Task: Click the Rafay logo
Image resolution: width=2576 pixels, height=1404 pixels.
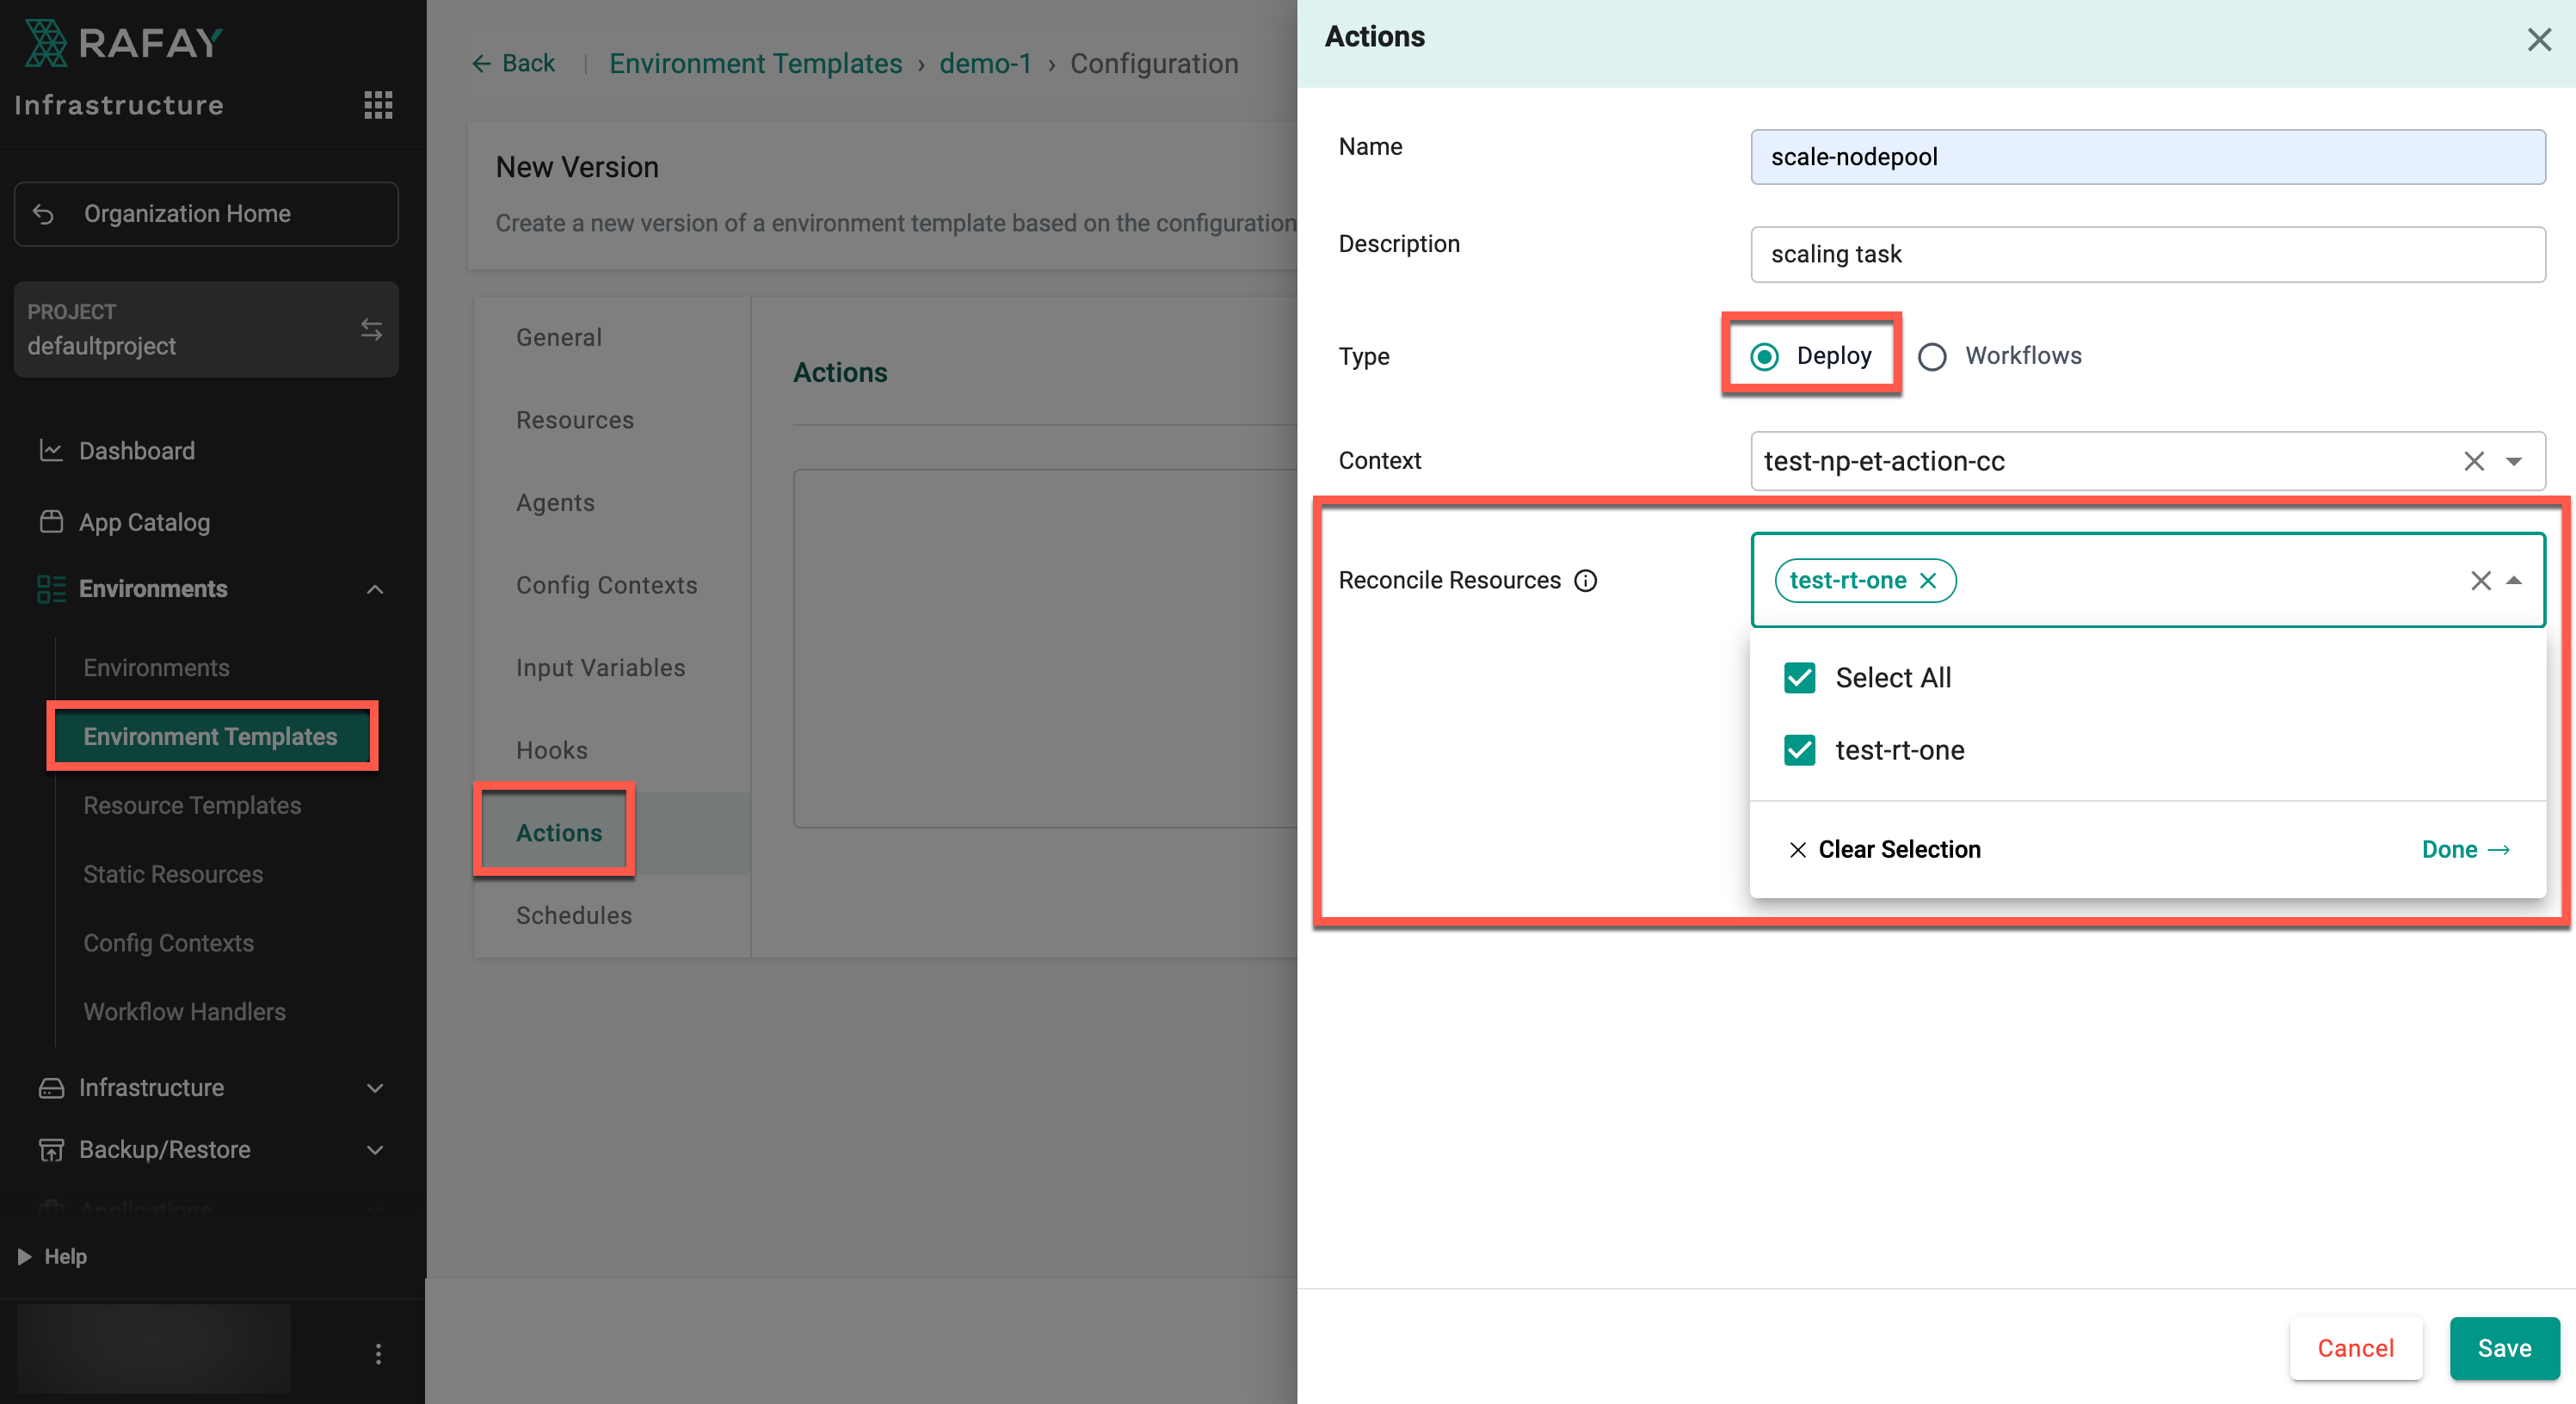Action: (x=123, y=43)
